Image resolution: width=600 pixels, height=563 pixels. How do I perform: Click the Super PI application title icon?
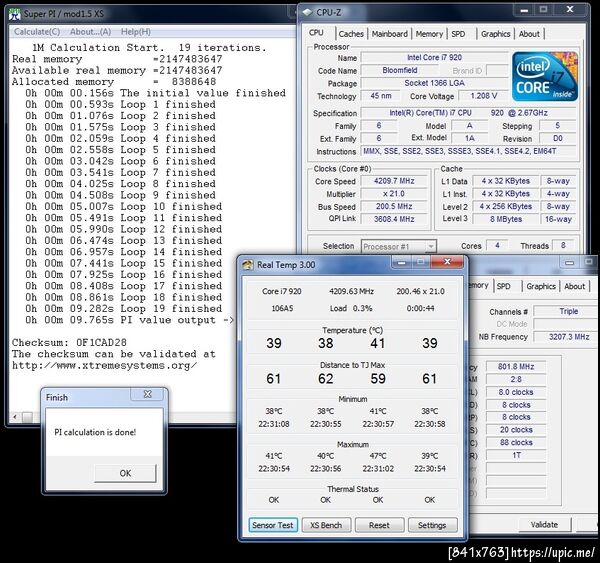click(15, 14)
